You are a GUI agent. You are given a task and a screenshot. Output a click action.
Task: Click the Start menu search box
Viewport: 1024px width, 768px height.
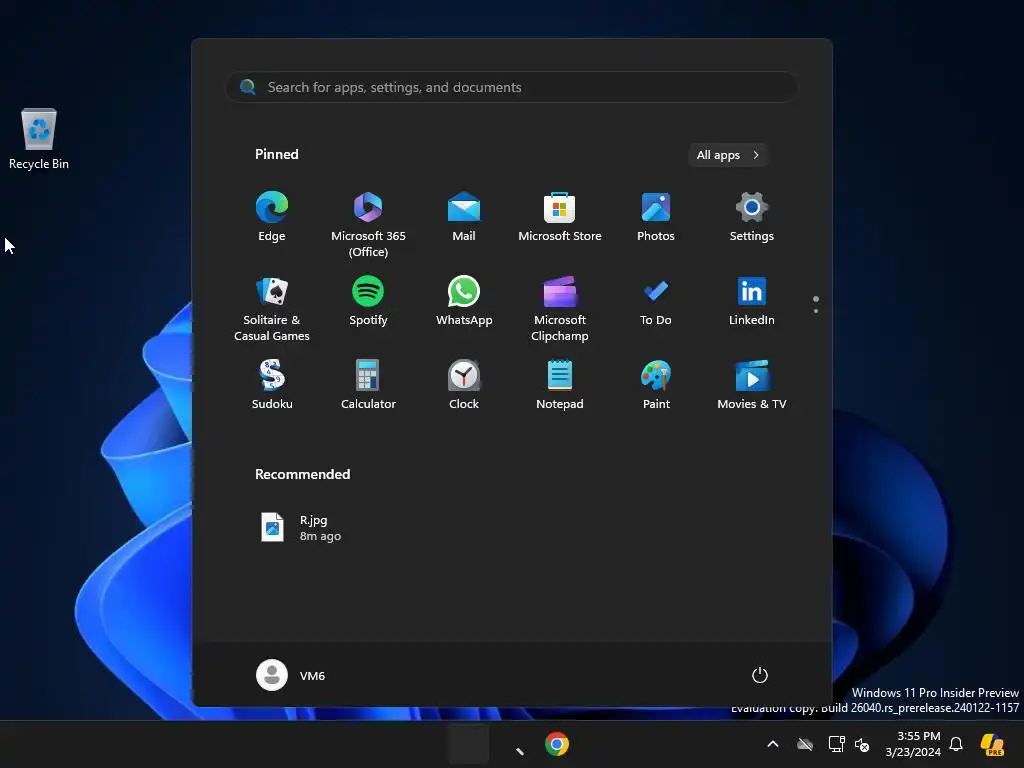click(x=511, y=87)
